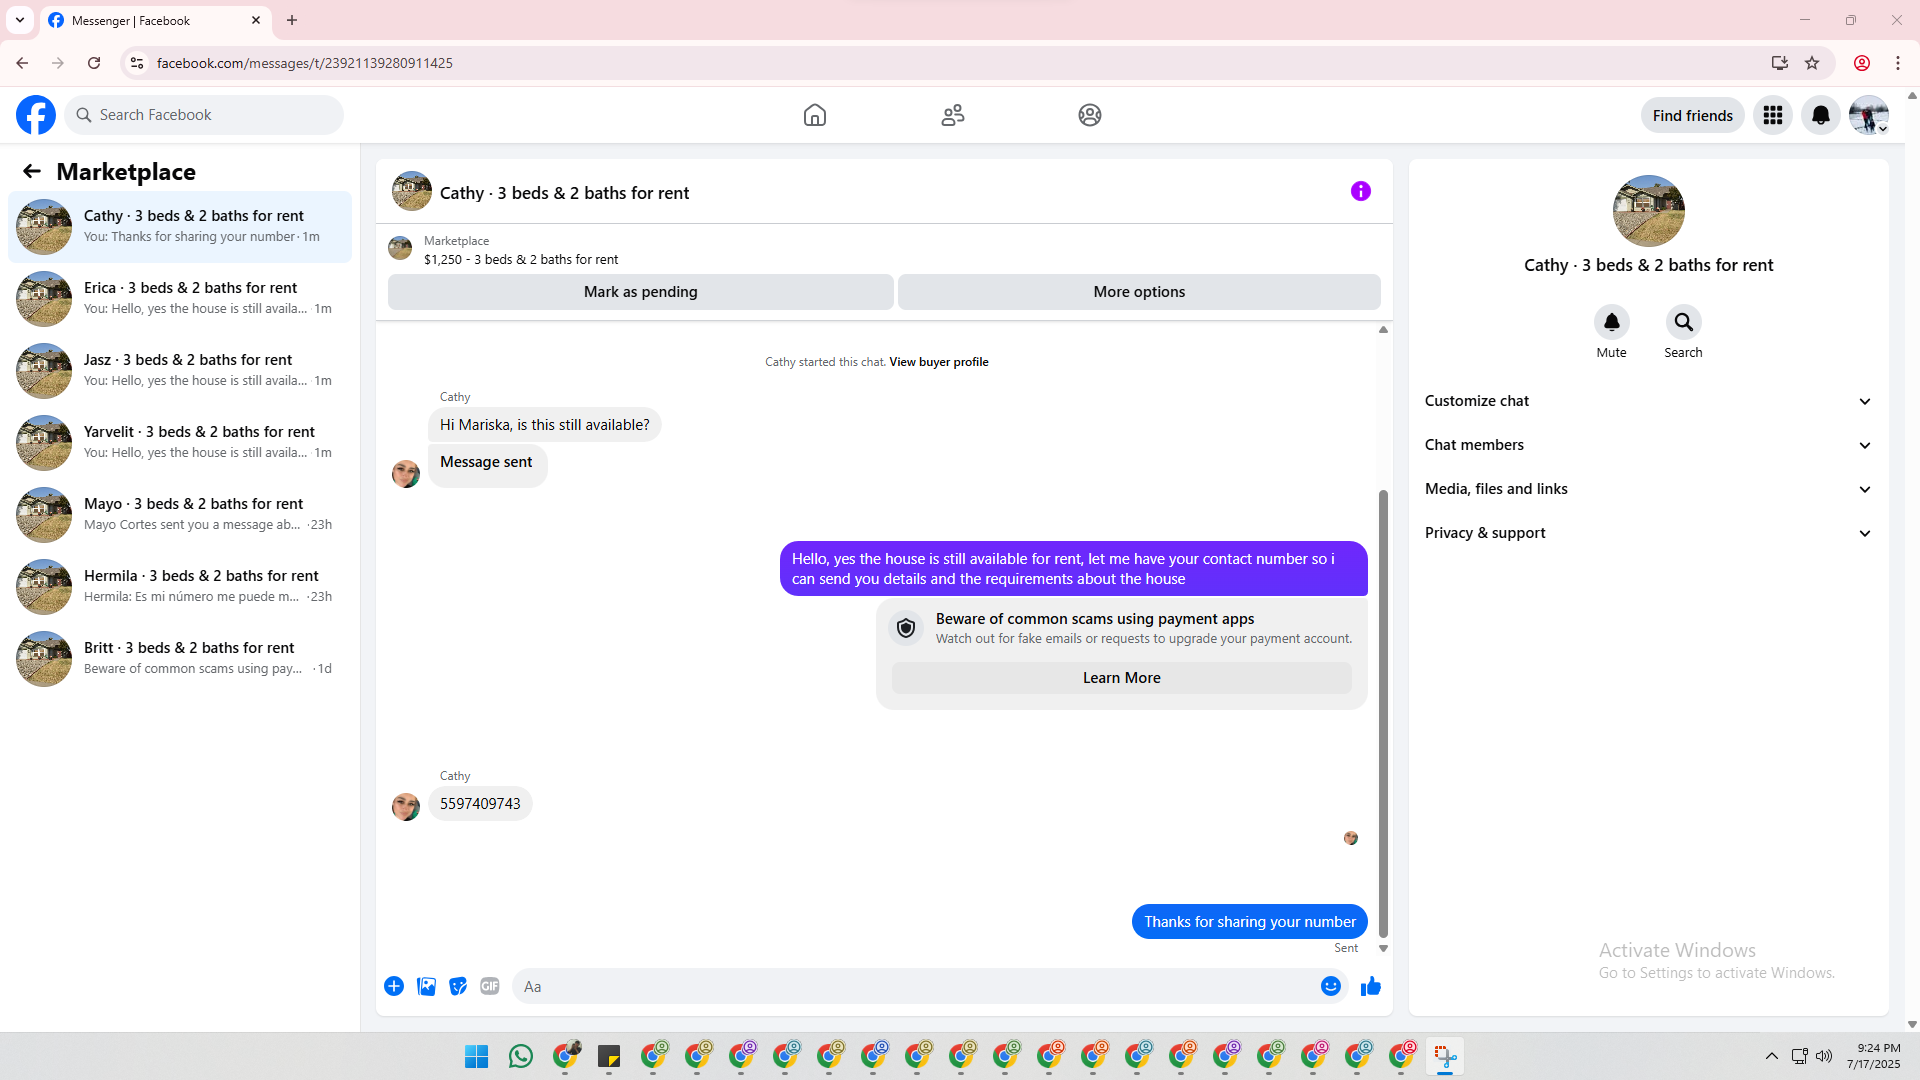Open the account profile picture menu
The image size is (1920, 1080).
pyautogui.click(x=1869, y=115)
